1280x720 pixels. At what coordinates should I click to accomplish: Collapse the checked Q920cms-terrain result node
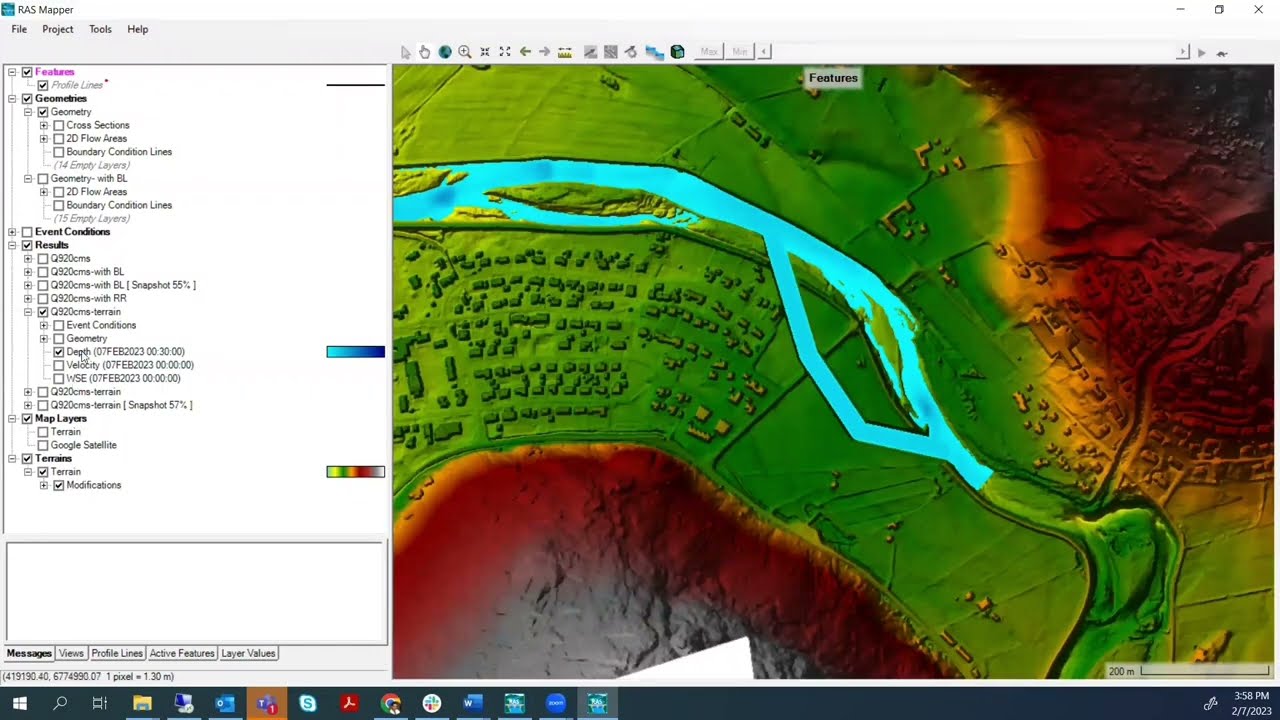click(28, 312)
